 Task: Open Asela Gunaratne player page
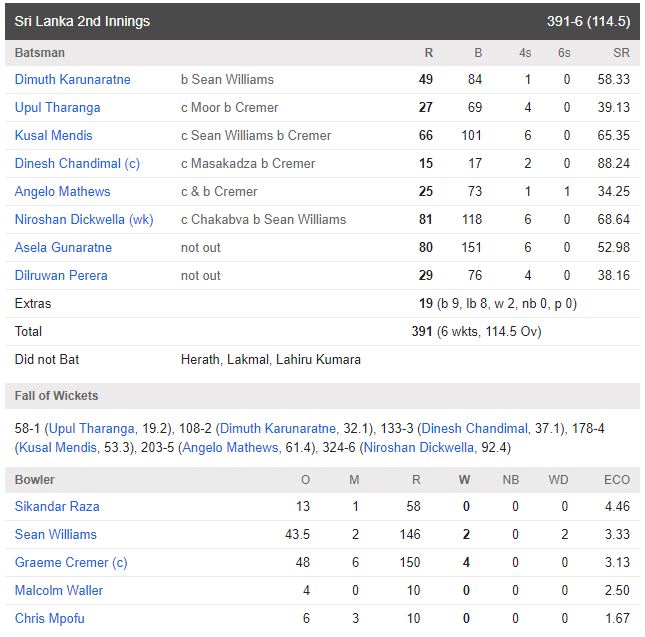click(x=63, y=247)
